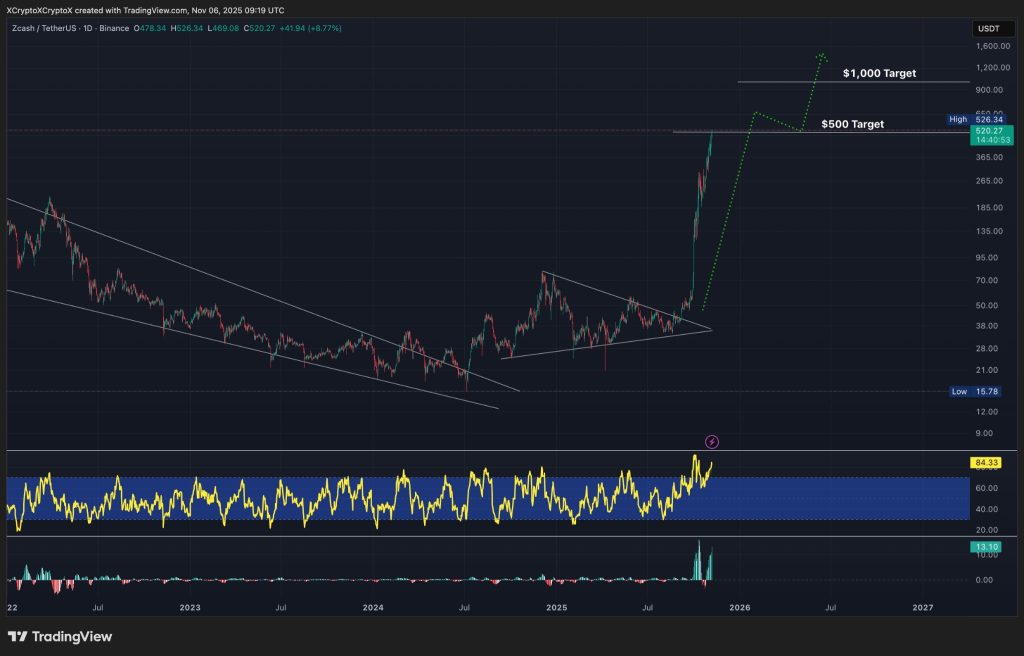Click the TradingView logo
The width and height of the screenshot is (1024, 656).
click(60, 636)
